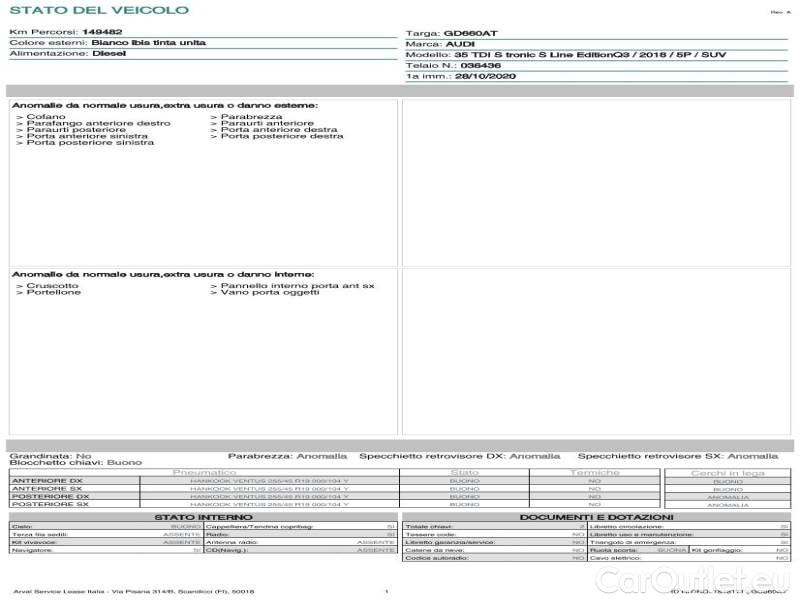Click the 'Codice autoradio' row label
The height and width of the screenshot is (600, 800).
(x=437, y=558)
